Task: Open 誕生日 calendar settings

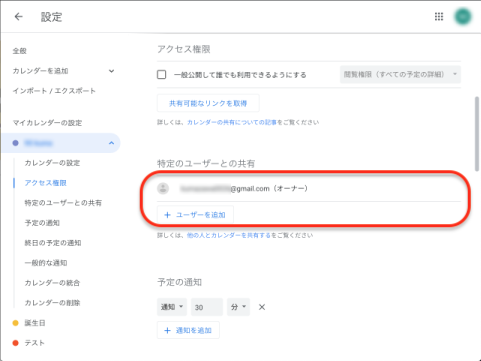Action: pyautogui.click(x=35, y=323)
